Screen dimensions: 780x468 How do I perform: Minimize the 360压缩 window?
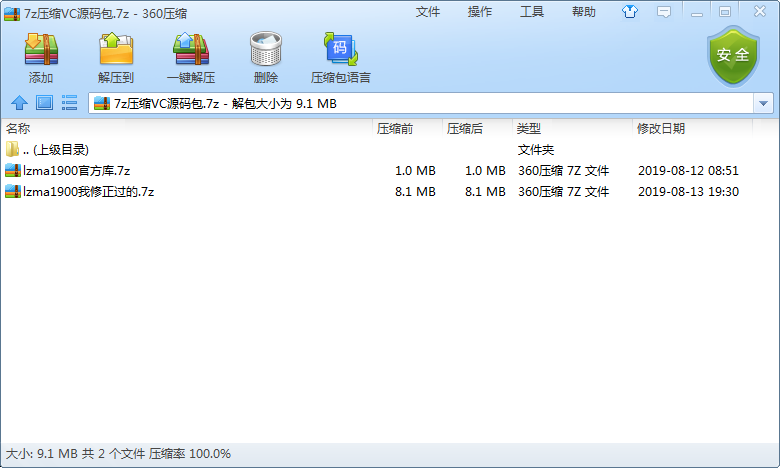pyautogui.click(x=697, y=12)
